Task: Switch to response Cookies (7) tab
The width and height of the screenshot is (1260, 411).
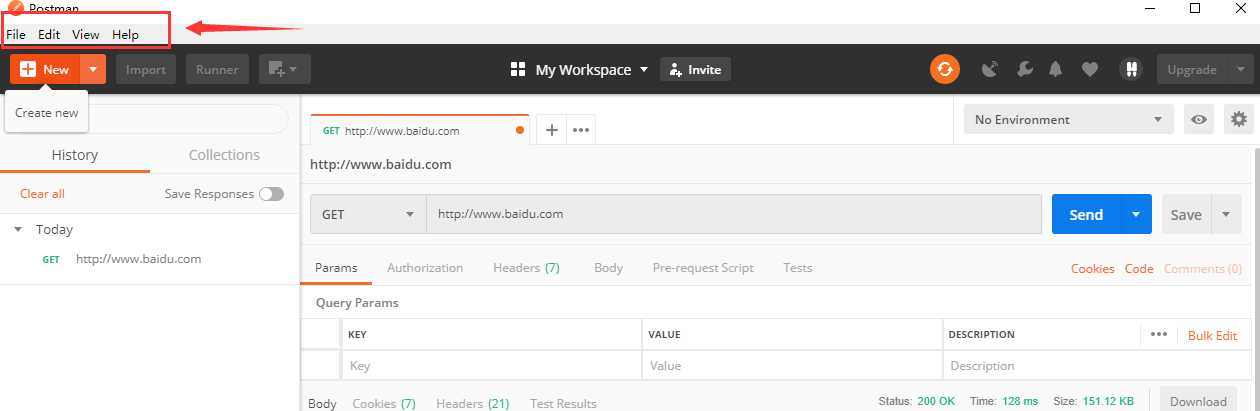Action: (384, 403)
